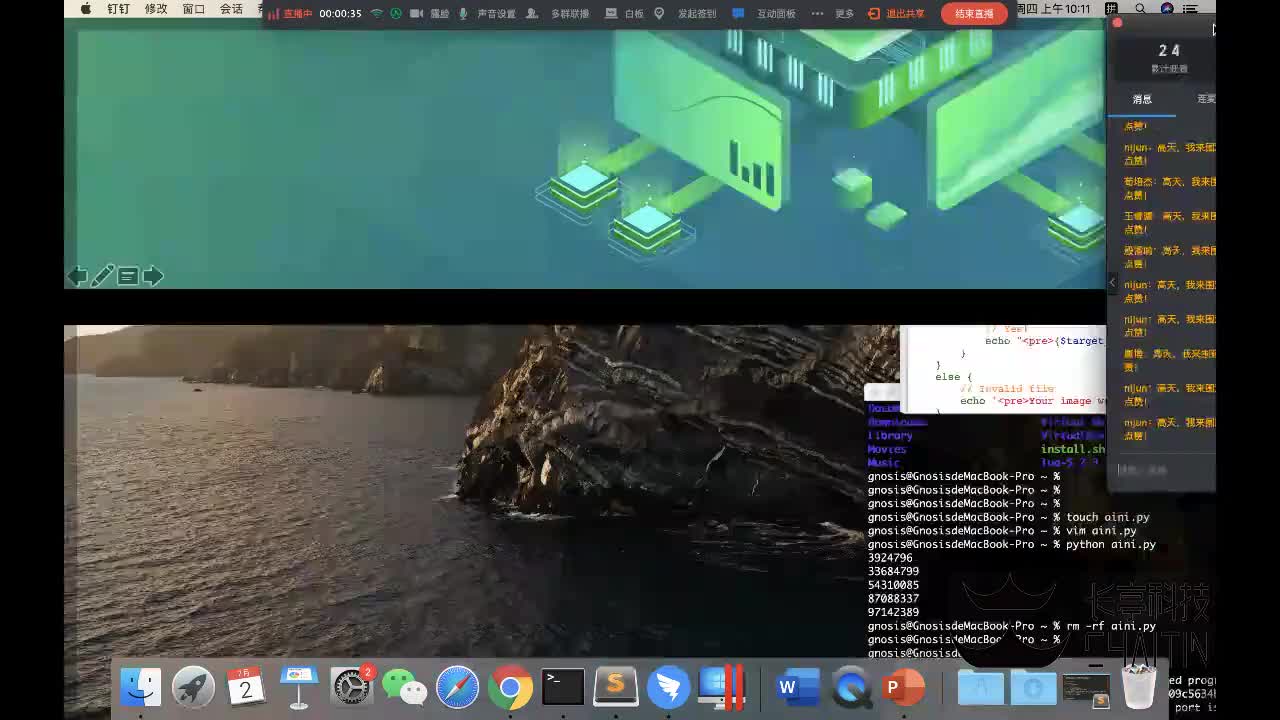Open the Notification Center list icon
Image resolution: width=1280 pixels, height=720 pixels.
click(x=1190, y=9)
